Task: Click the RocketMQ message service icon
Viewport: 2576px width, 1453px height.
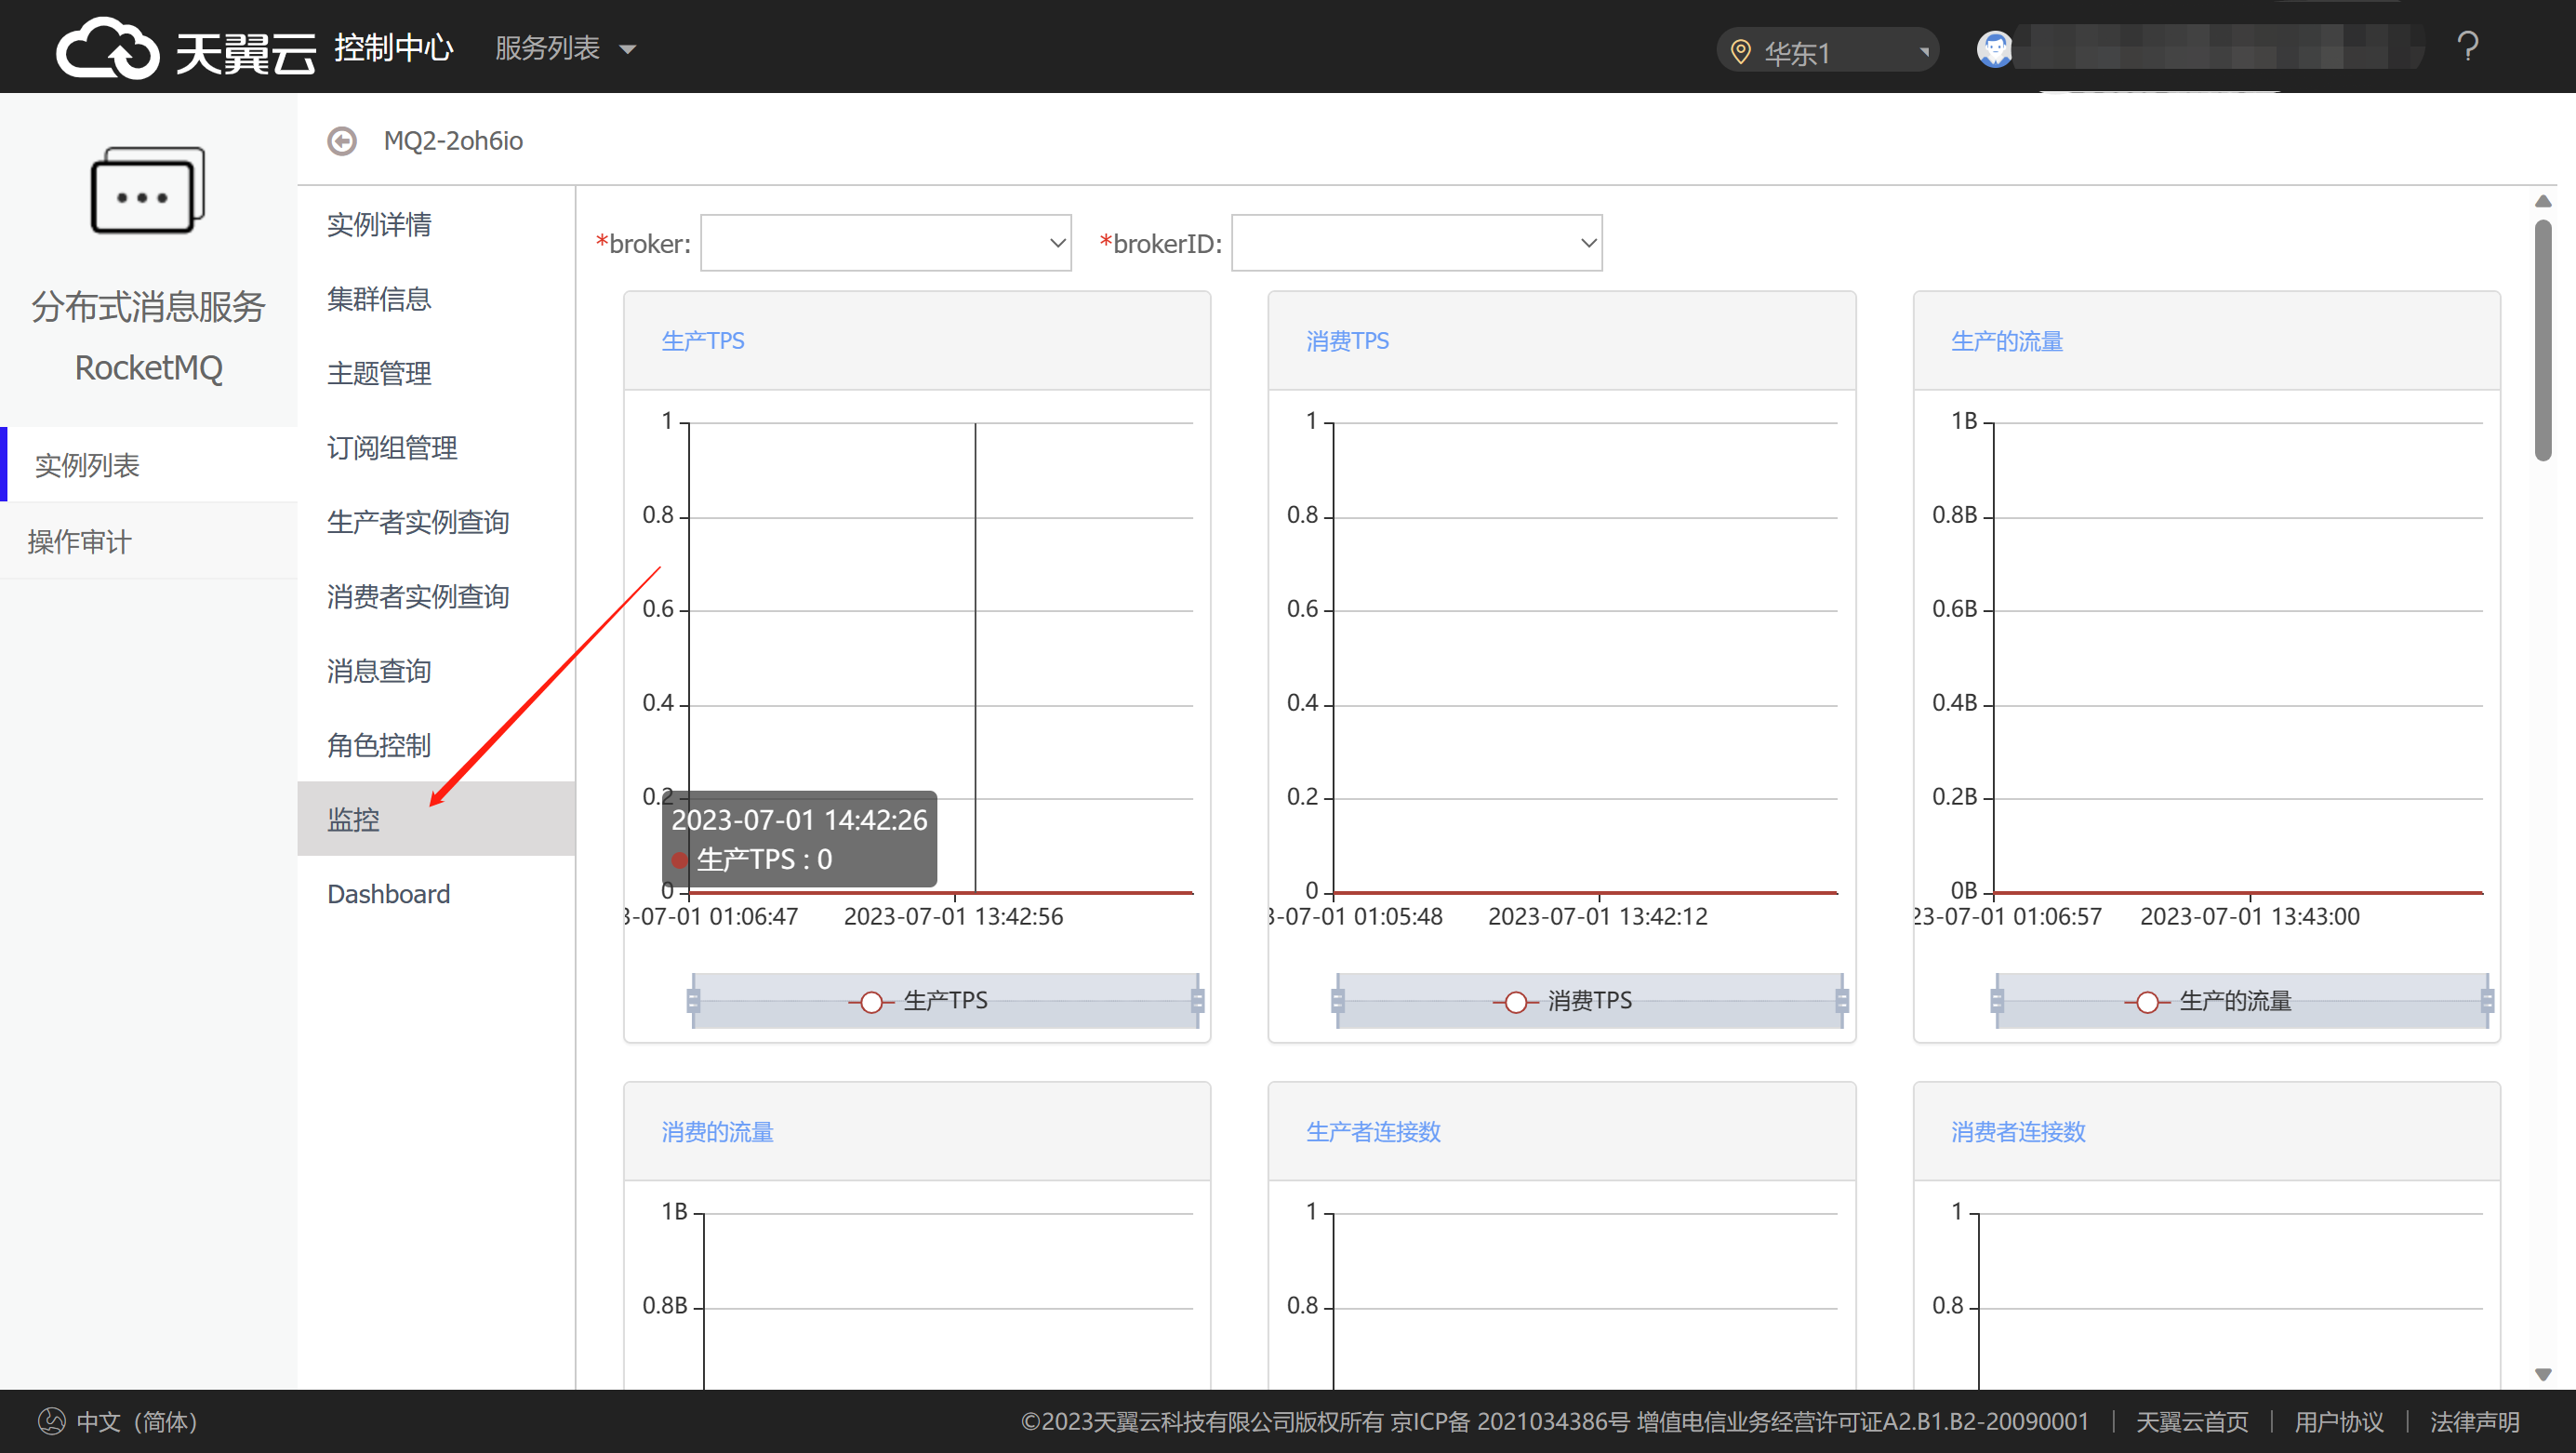Action: pyautogui.click(x=148, y=190)
